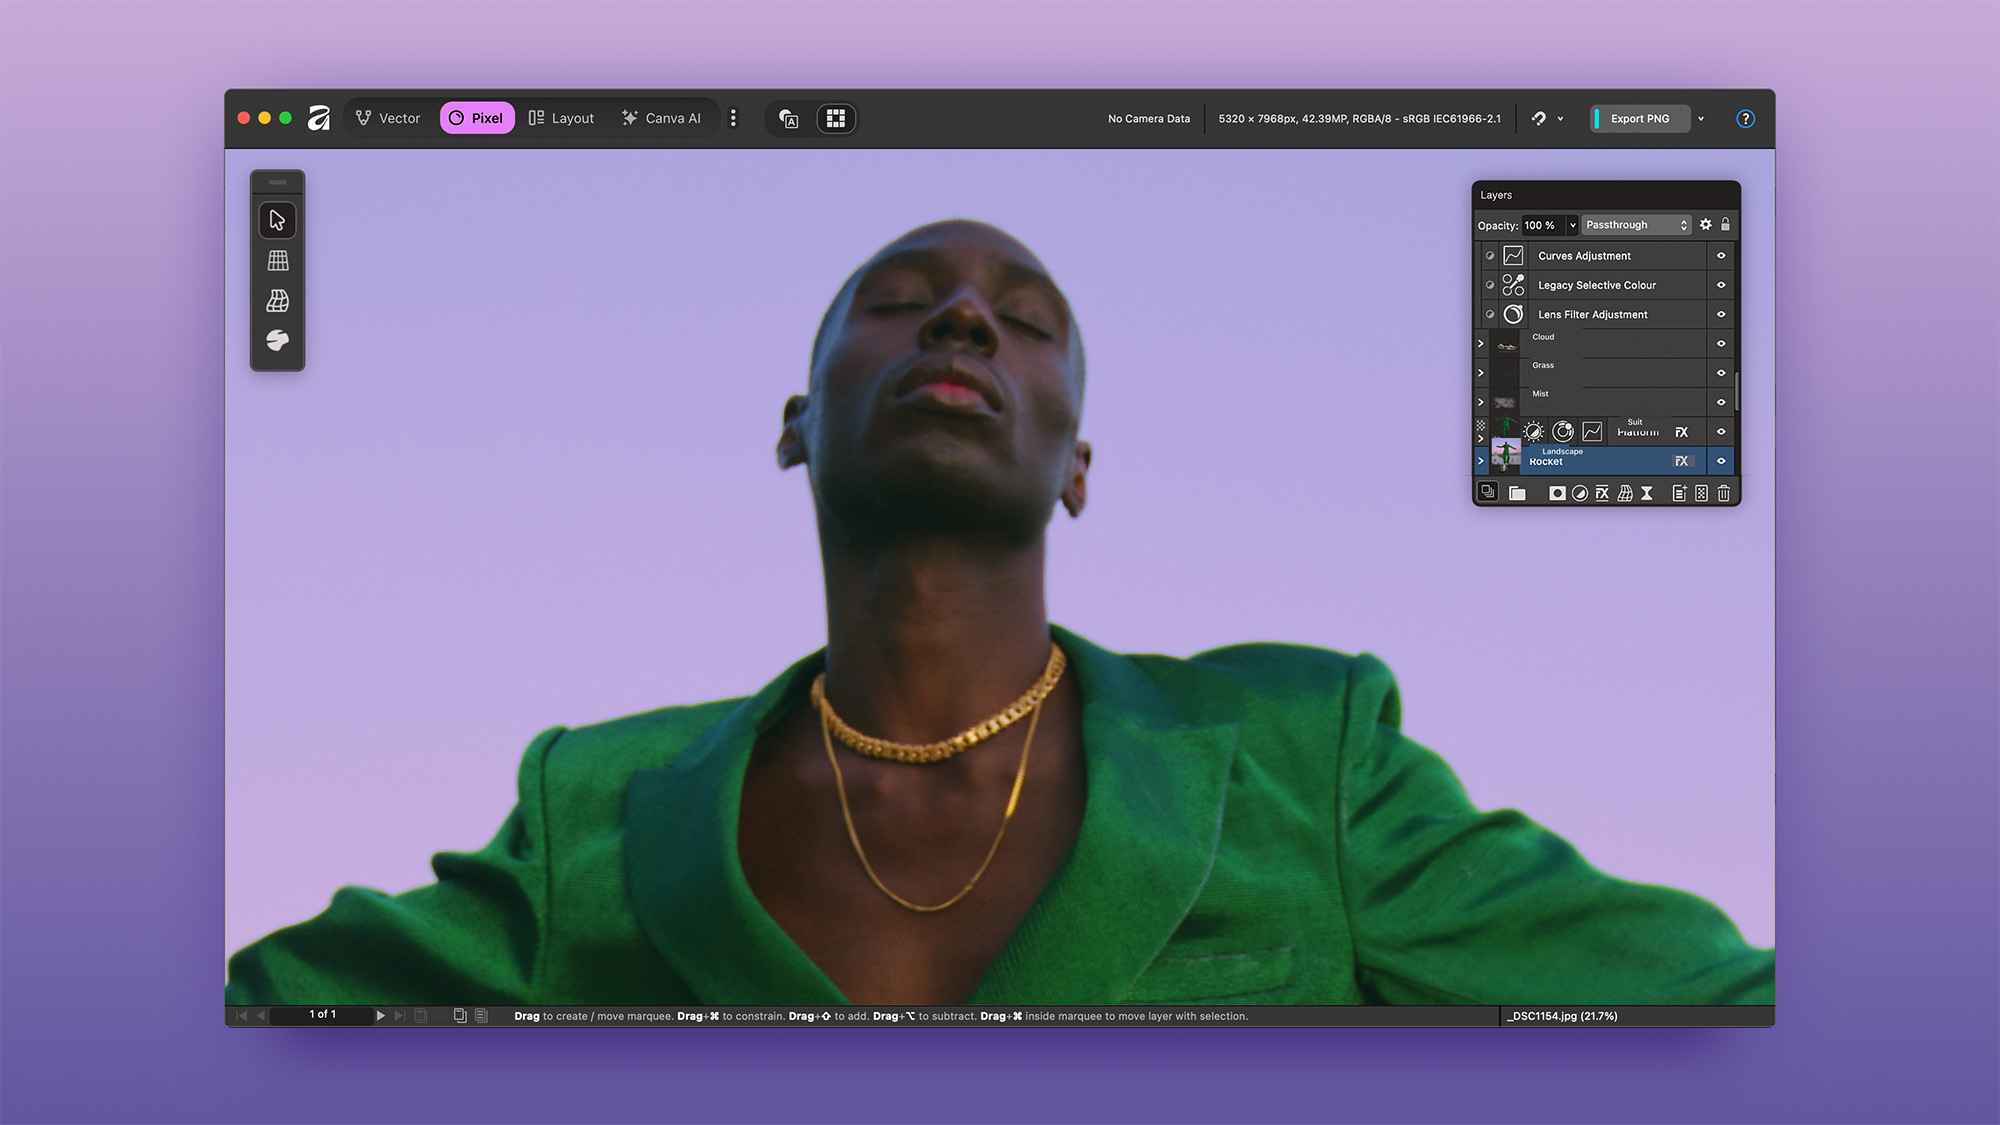Click the trash icon to delete the layer

click(1724, 493)
